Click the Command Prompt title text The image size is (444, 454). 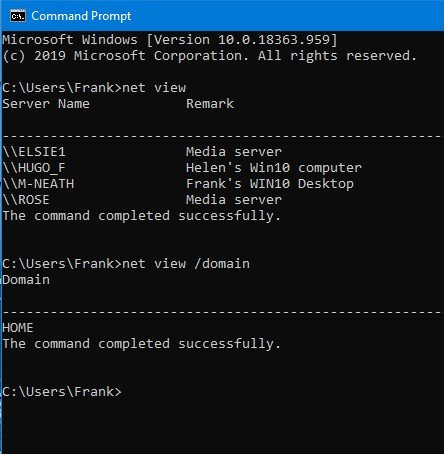81,16
